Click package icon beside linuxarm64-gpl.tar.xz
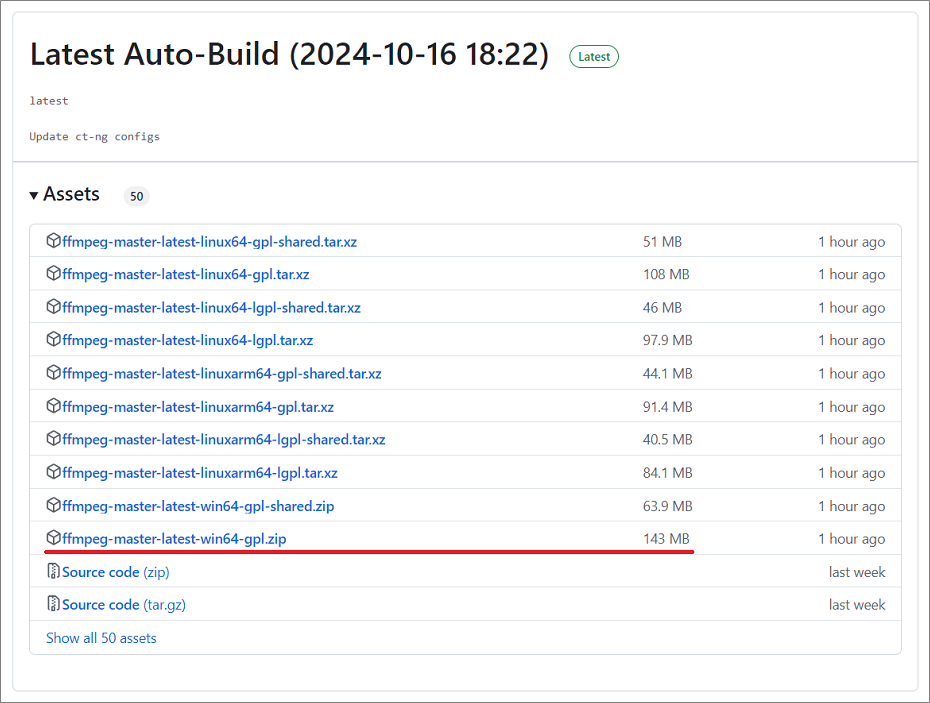This screenshot has height=703, width=930. tap(53, 406)
